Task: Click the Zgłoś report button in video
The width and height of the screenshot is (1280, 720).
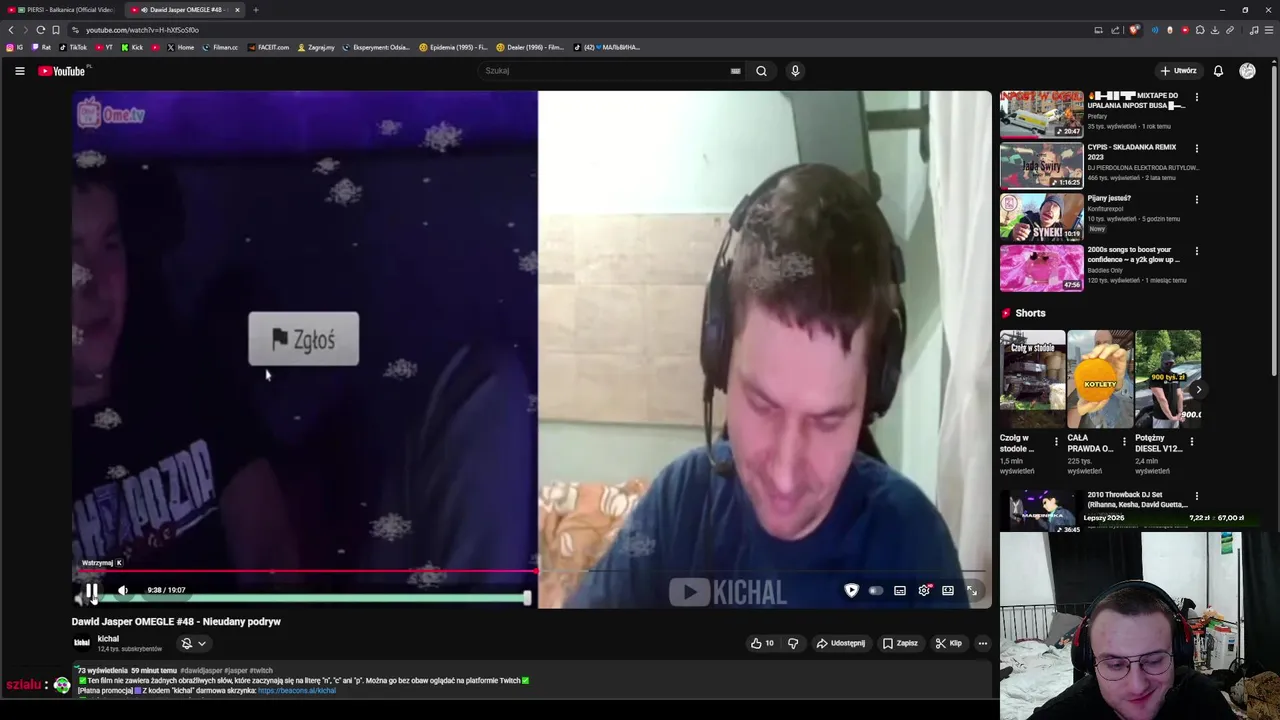Action: [304, 340]
